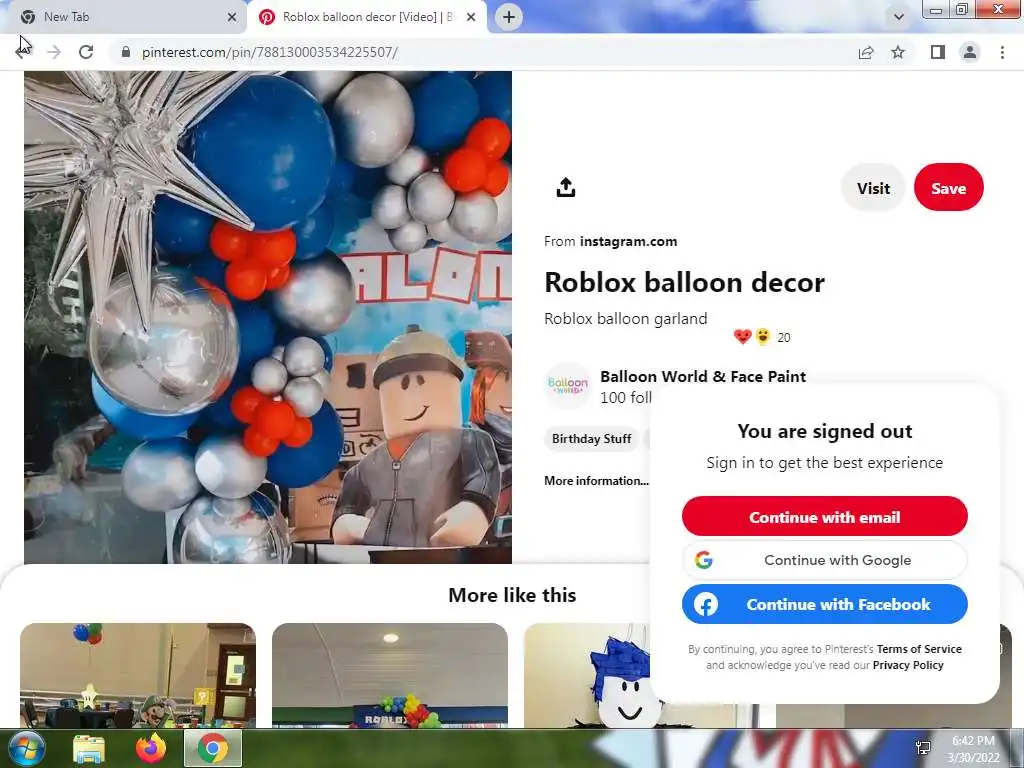Open the Terms of Service link
1024x768 pixels.
pyautogui.click(x=919, y=649)
